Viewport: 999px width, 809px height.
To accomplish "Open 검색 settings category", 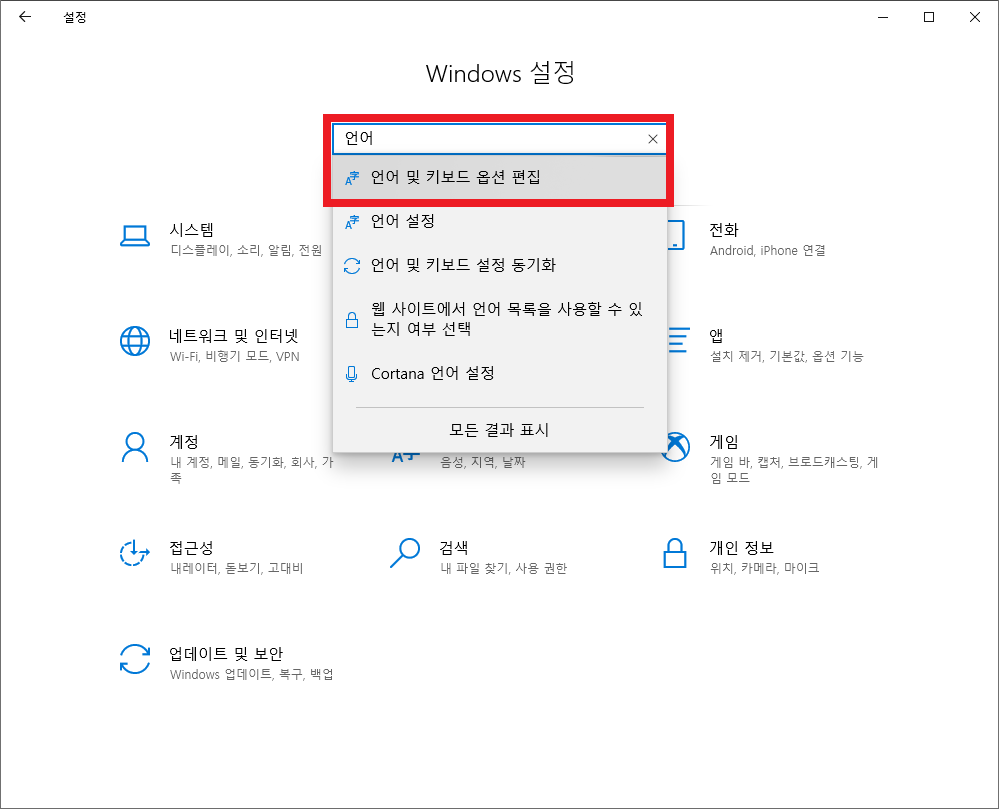I will coord(478,557).
